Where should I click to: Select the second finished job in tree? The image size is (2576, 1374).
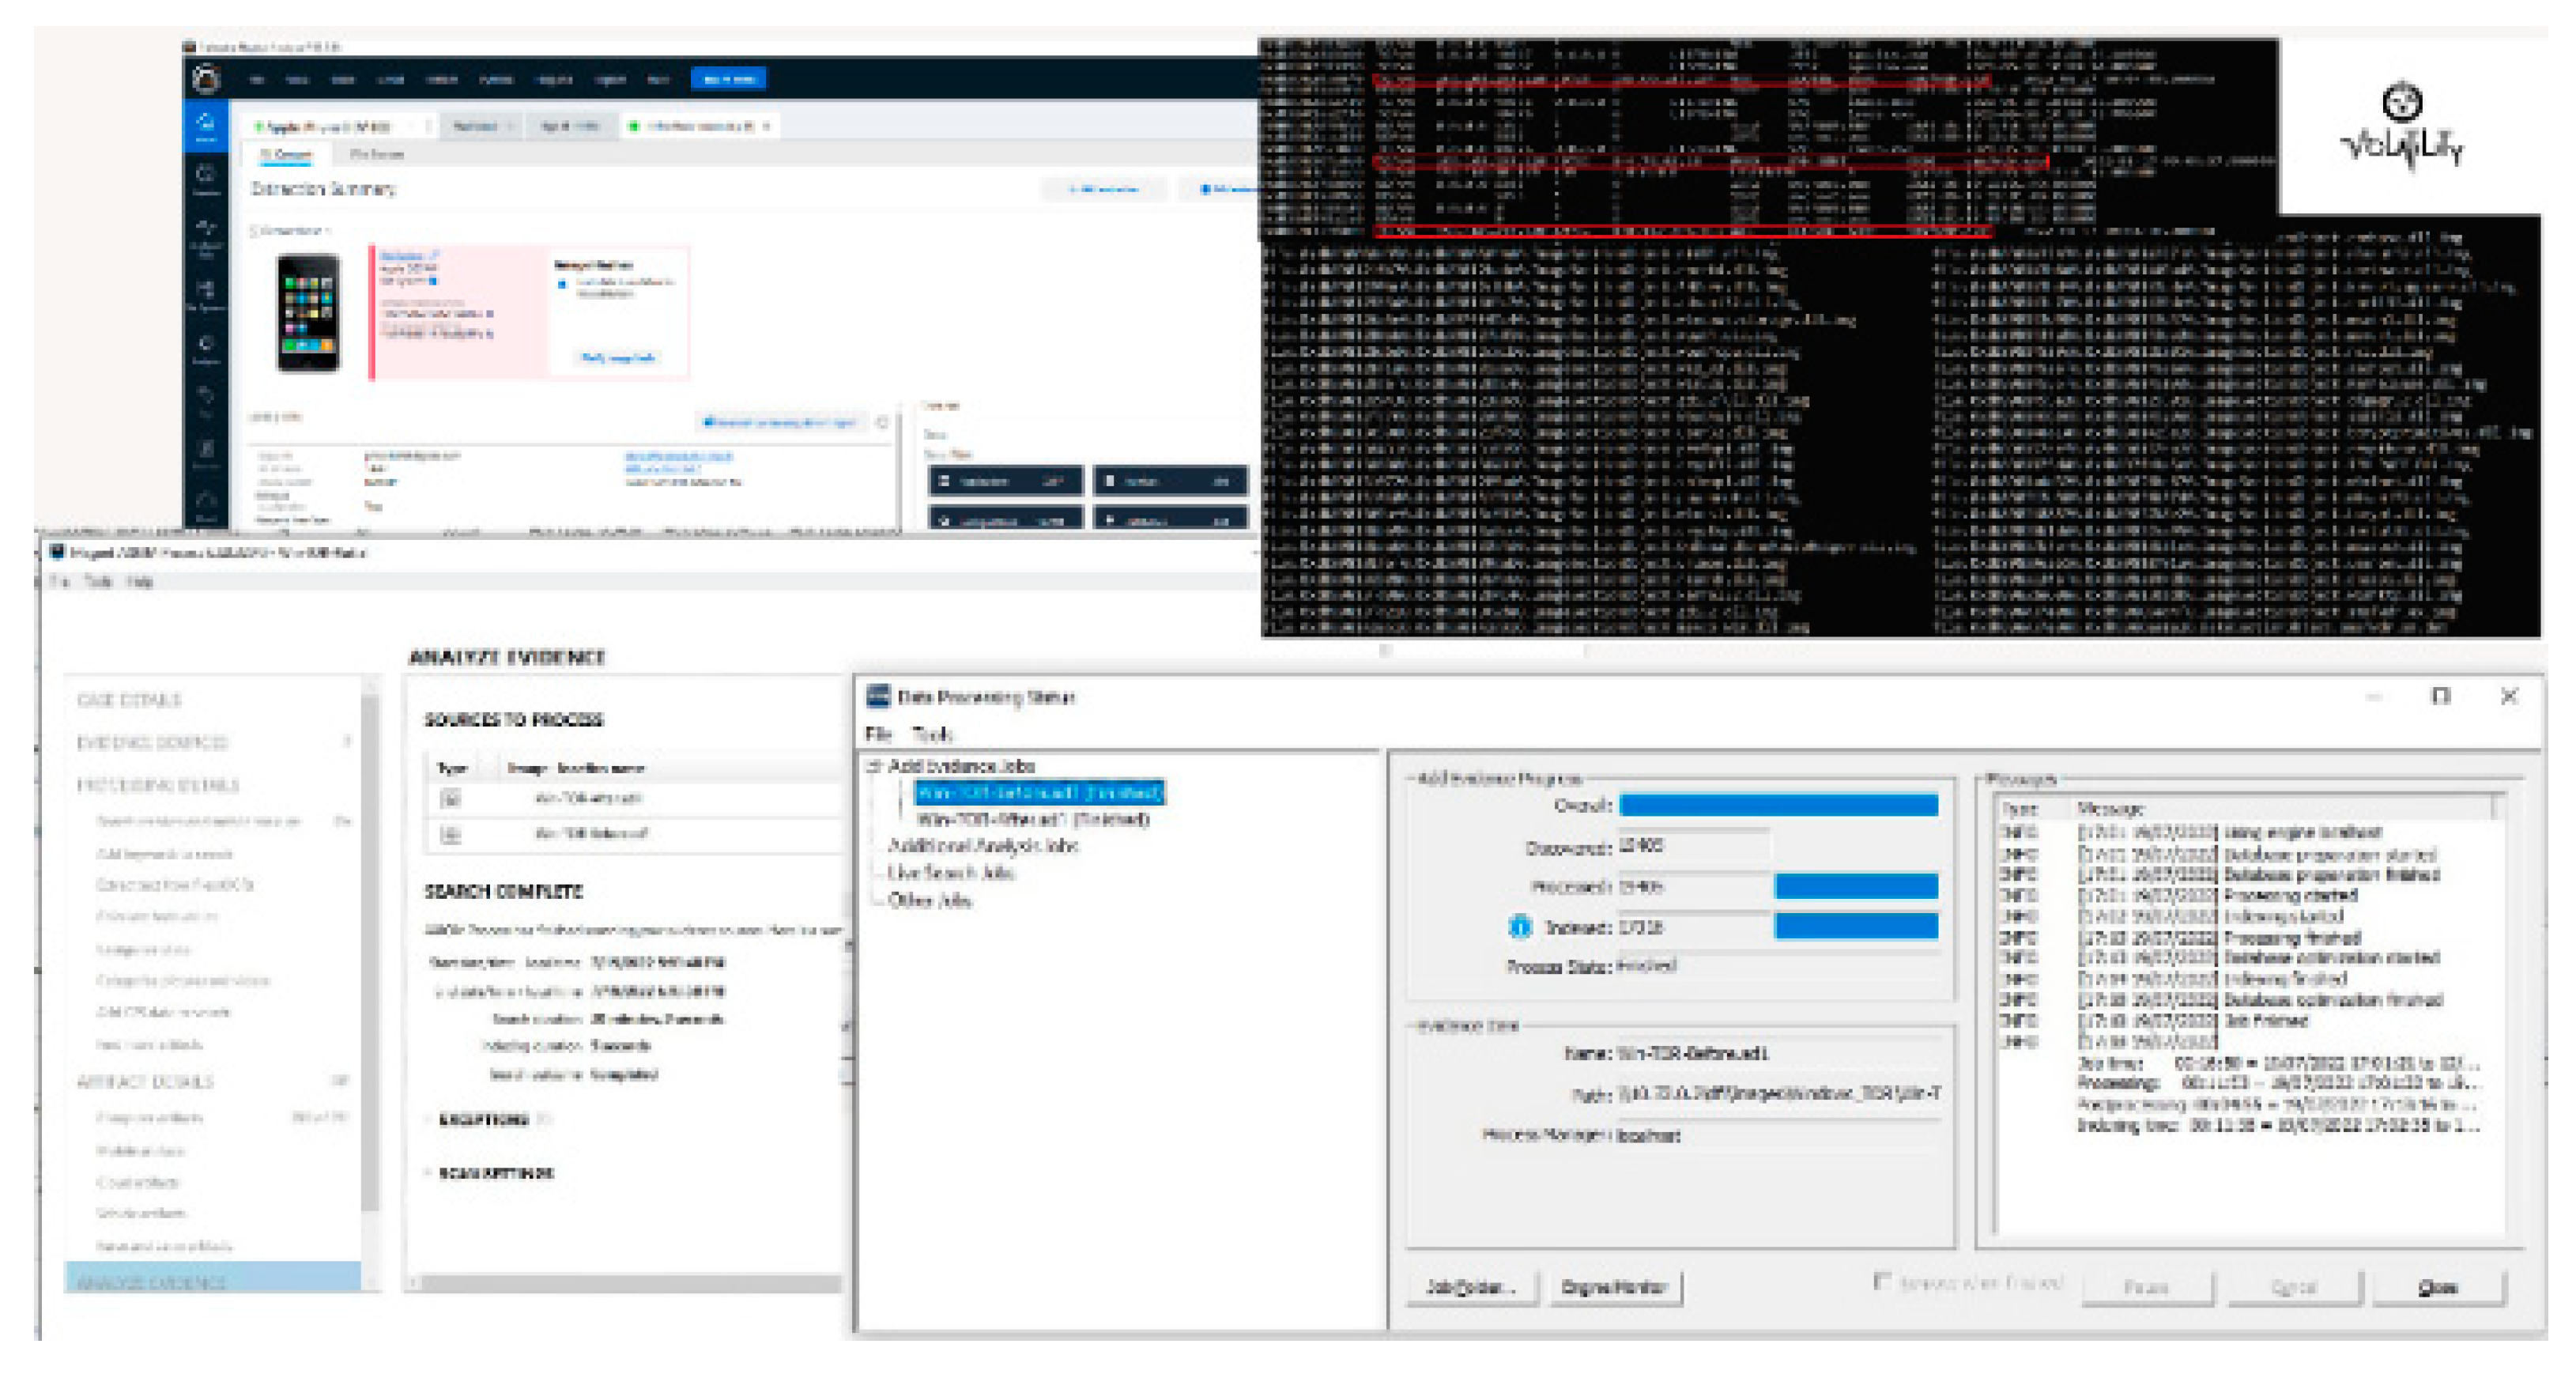click(1032, 819)
